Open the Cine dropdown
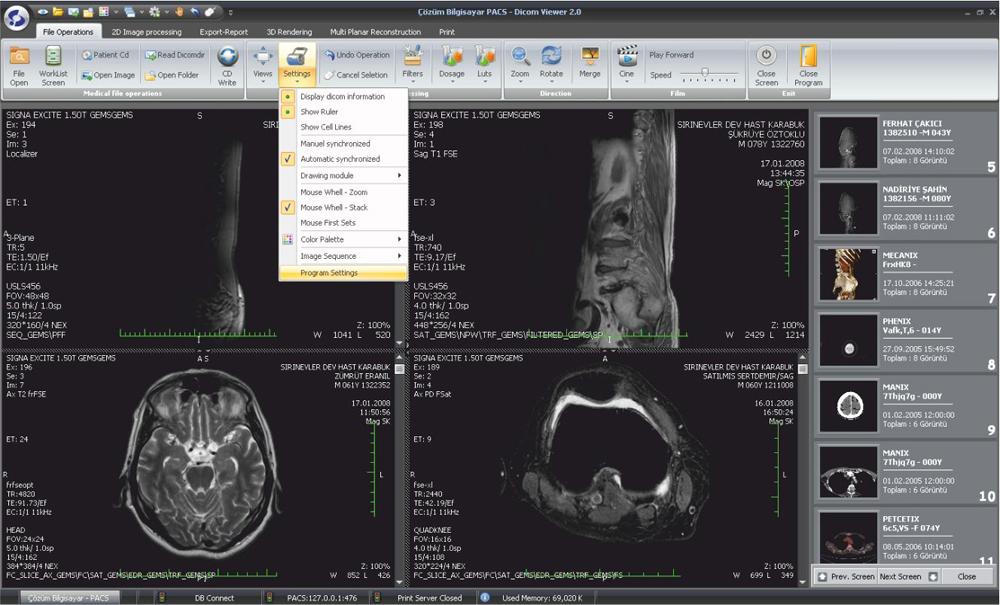 [627, 65]
